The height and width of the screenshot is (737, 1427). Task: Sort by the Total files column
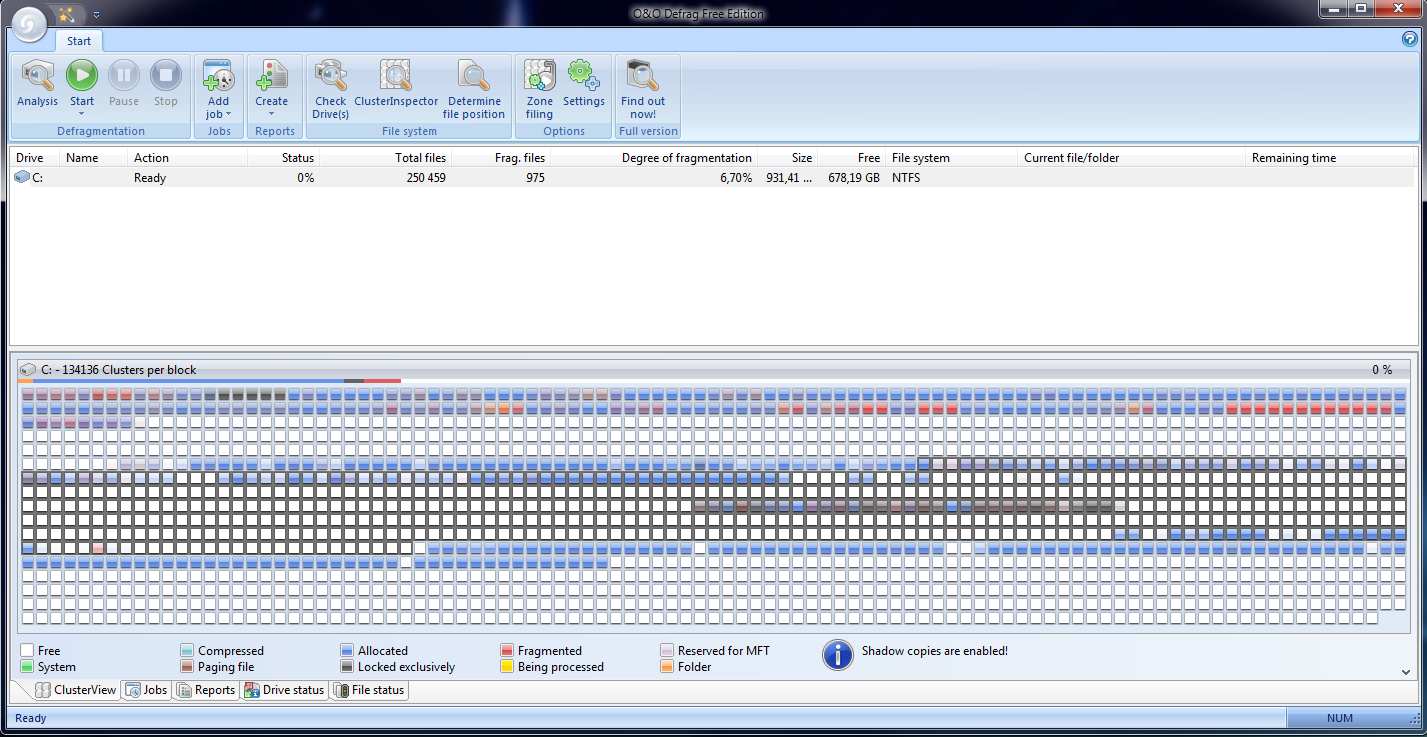click(385, 158)
